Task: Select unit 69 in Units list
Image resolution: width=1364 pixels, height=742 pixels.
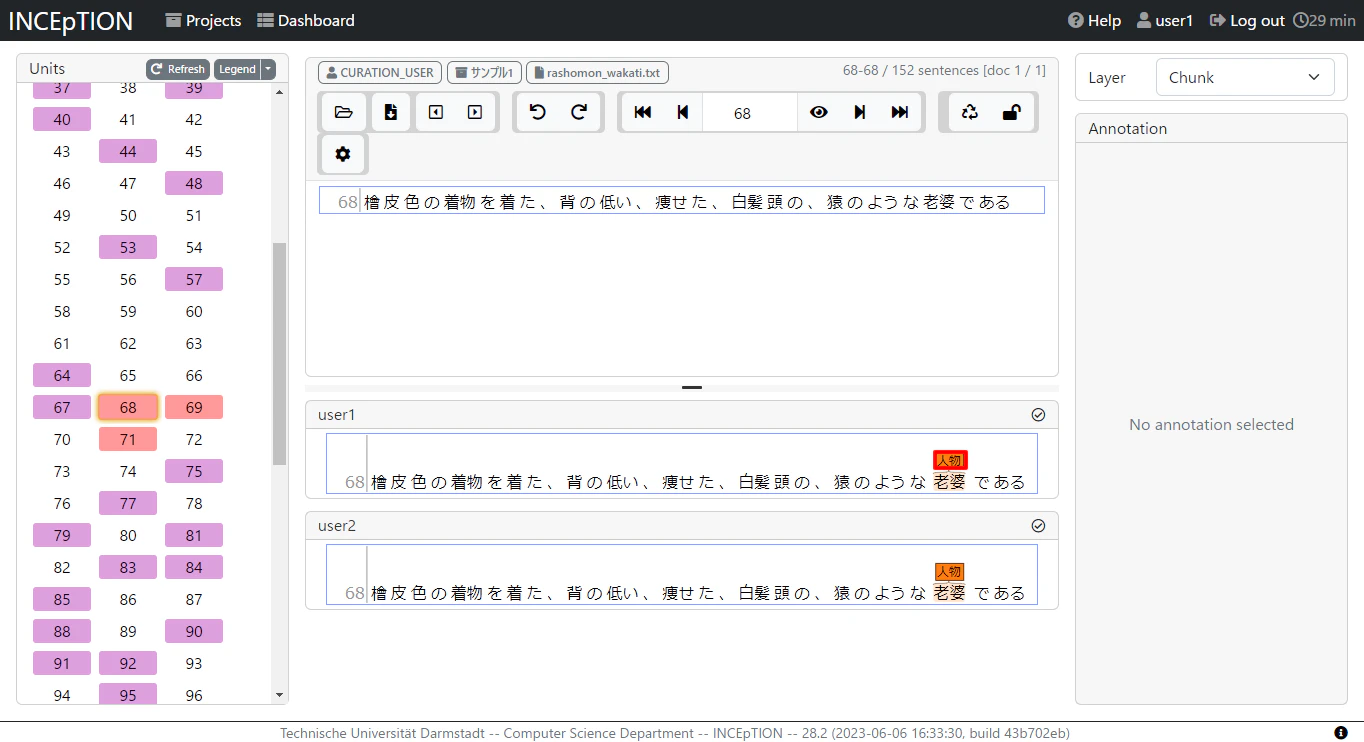Action: (x=194, y=407)
